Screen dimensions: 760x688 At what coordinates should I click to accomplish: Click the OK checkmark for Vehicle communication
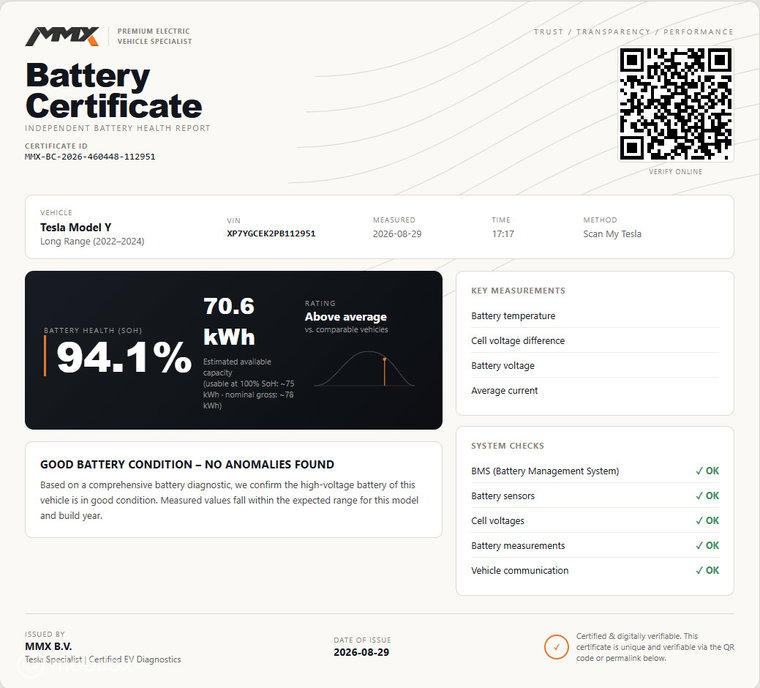[707, 570]
